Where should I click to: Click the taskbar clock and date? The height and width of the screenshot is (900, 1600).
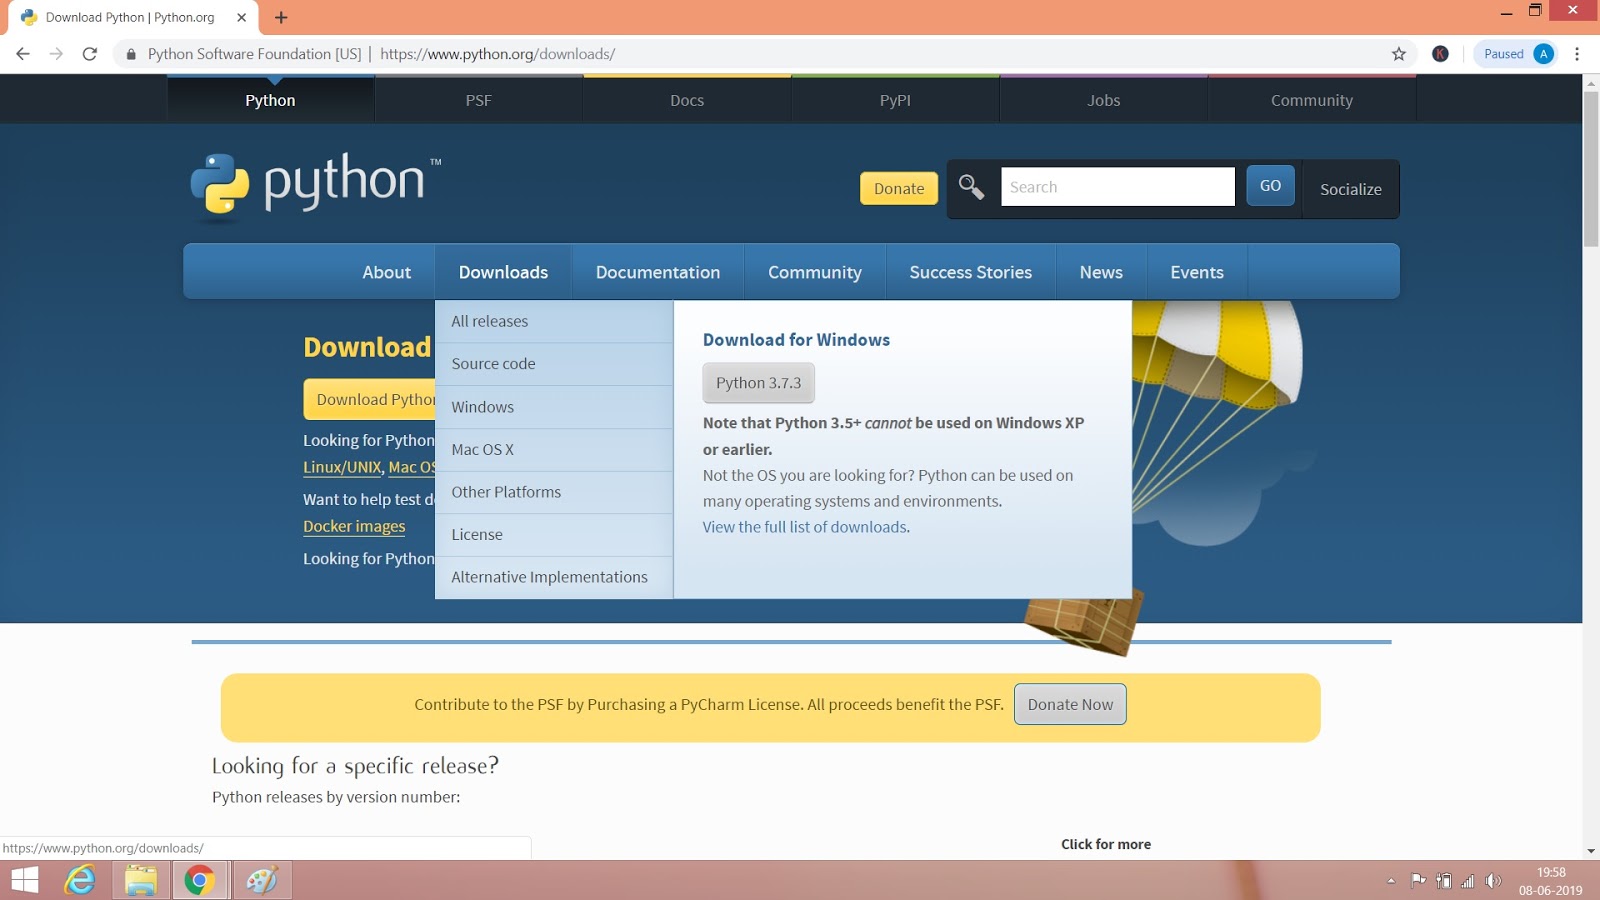(1550, 881)
